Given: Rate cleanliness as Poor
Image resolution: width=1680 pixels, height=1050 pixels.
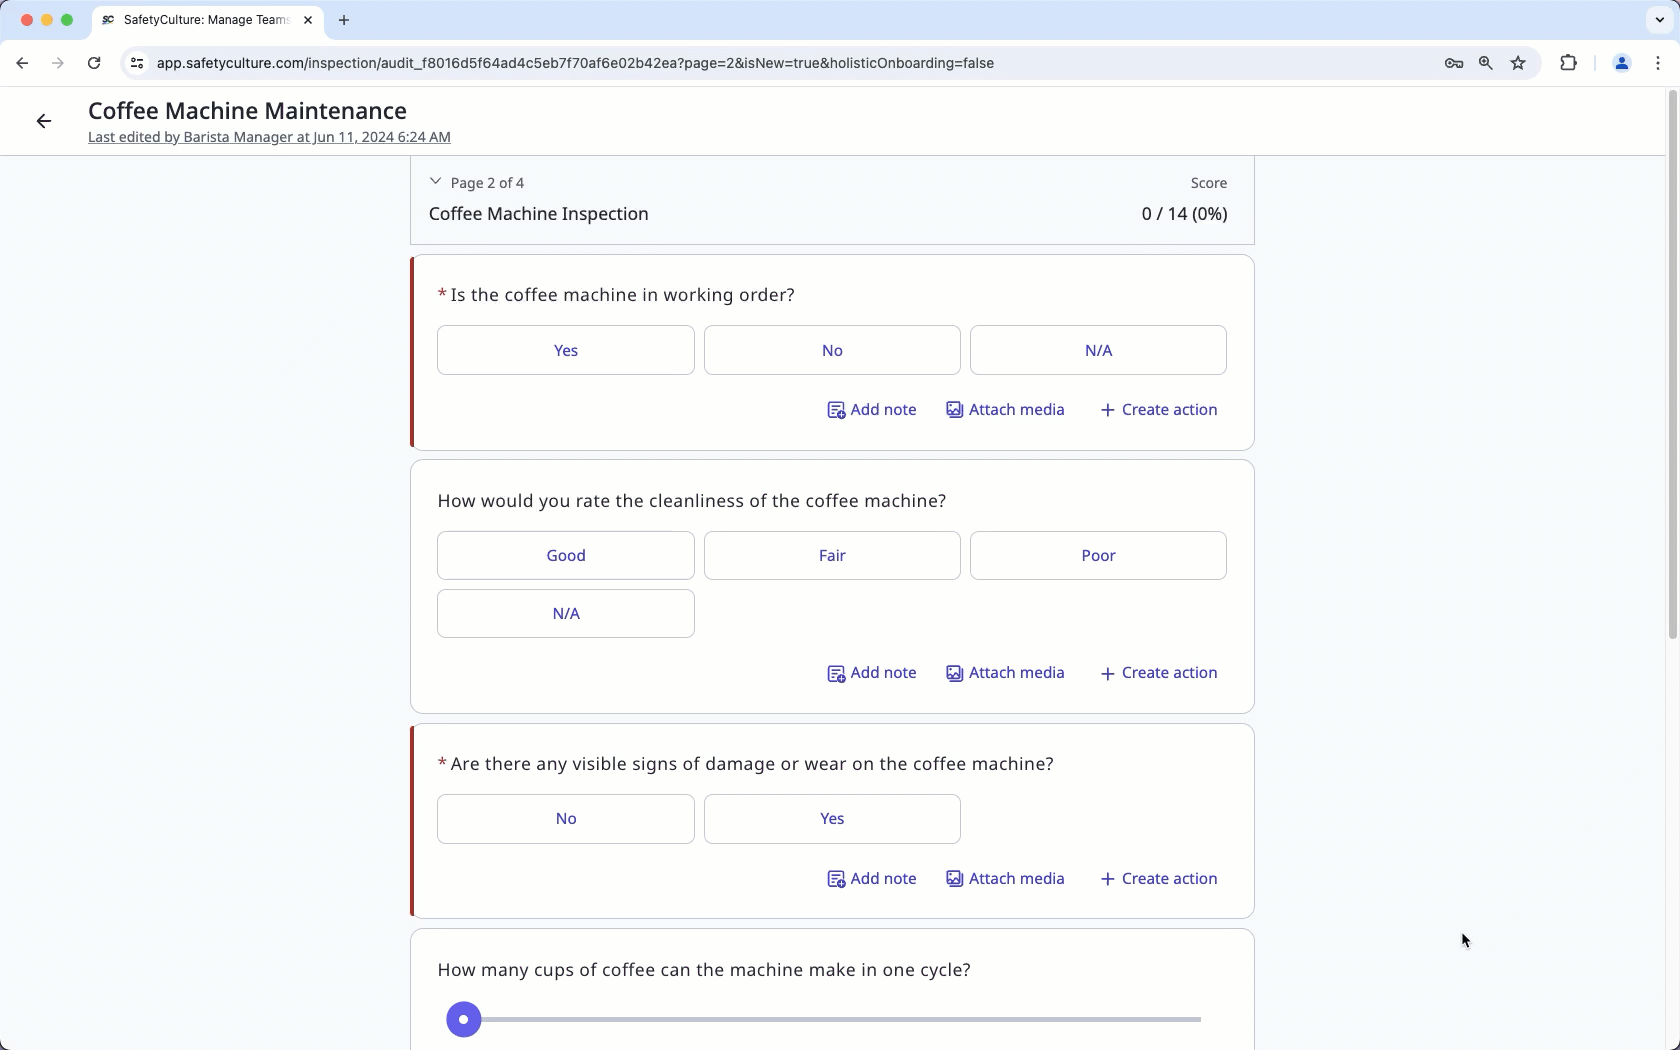Looking at the screenshot, I should tap(1098, 555).
